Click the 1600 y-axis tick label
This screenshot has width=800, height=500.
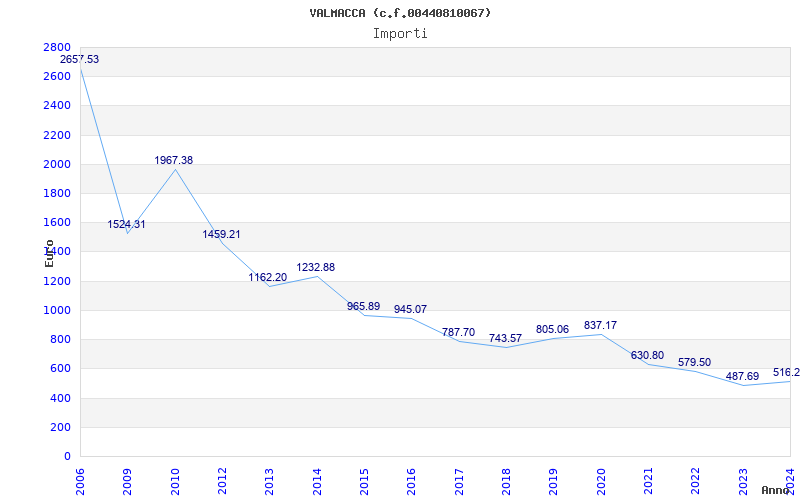[x=57, y=222]
